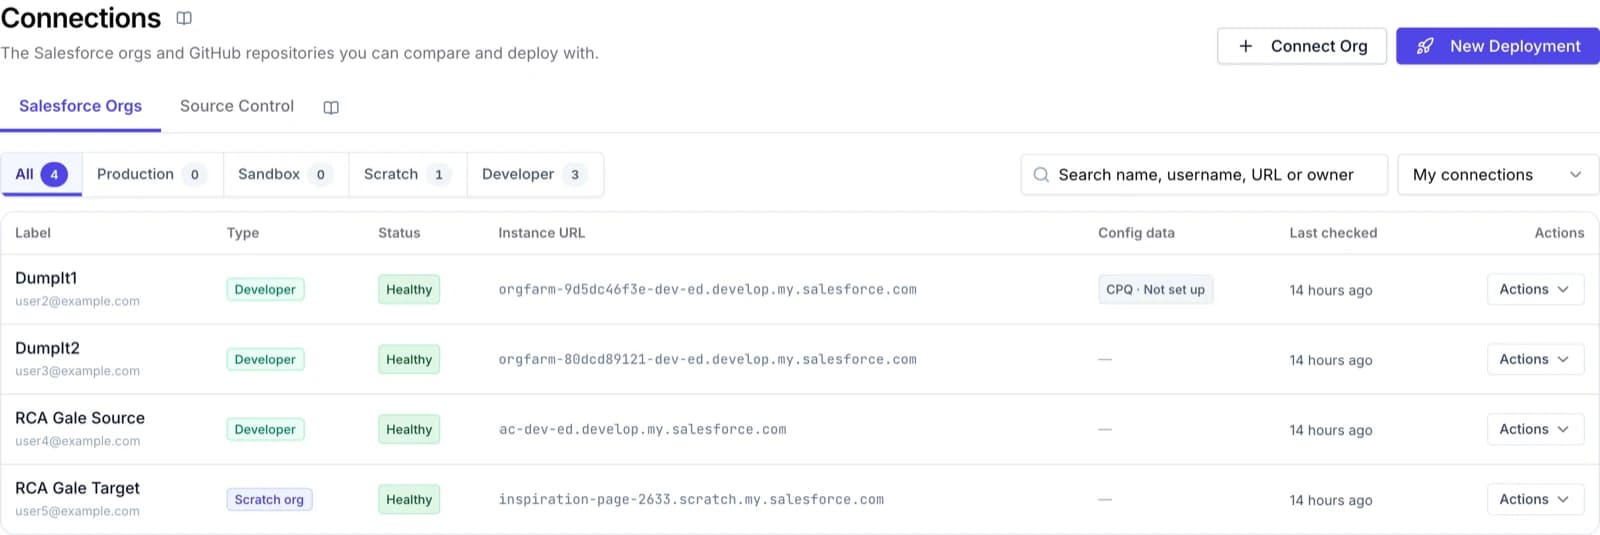The width and height of the screenshot is (1600, 535).
Task: Click the plus icon in Connect Org
Action: pos(1246,46)
